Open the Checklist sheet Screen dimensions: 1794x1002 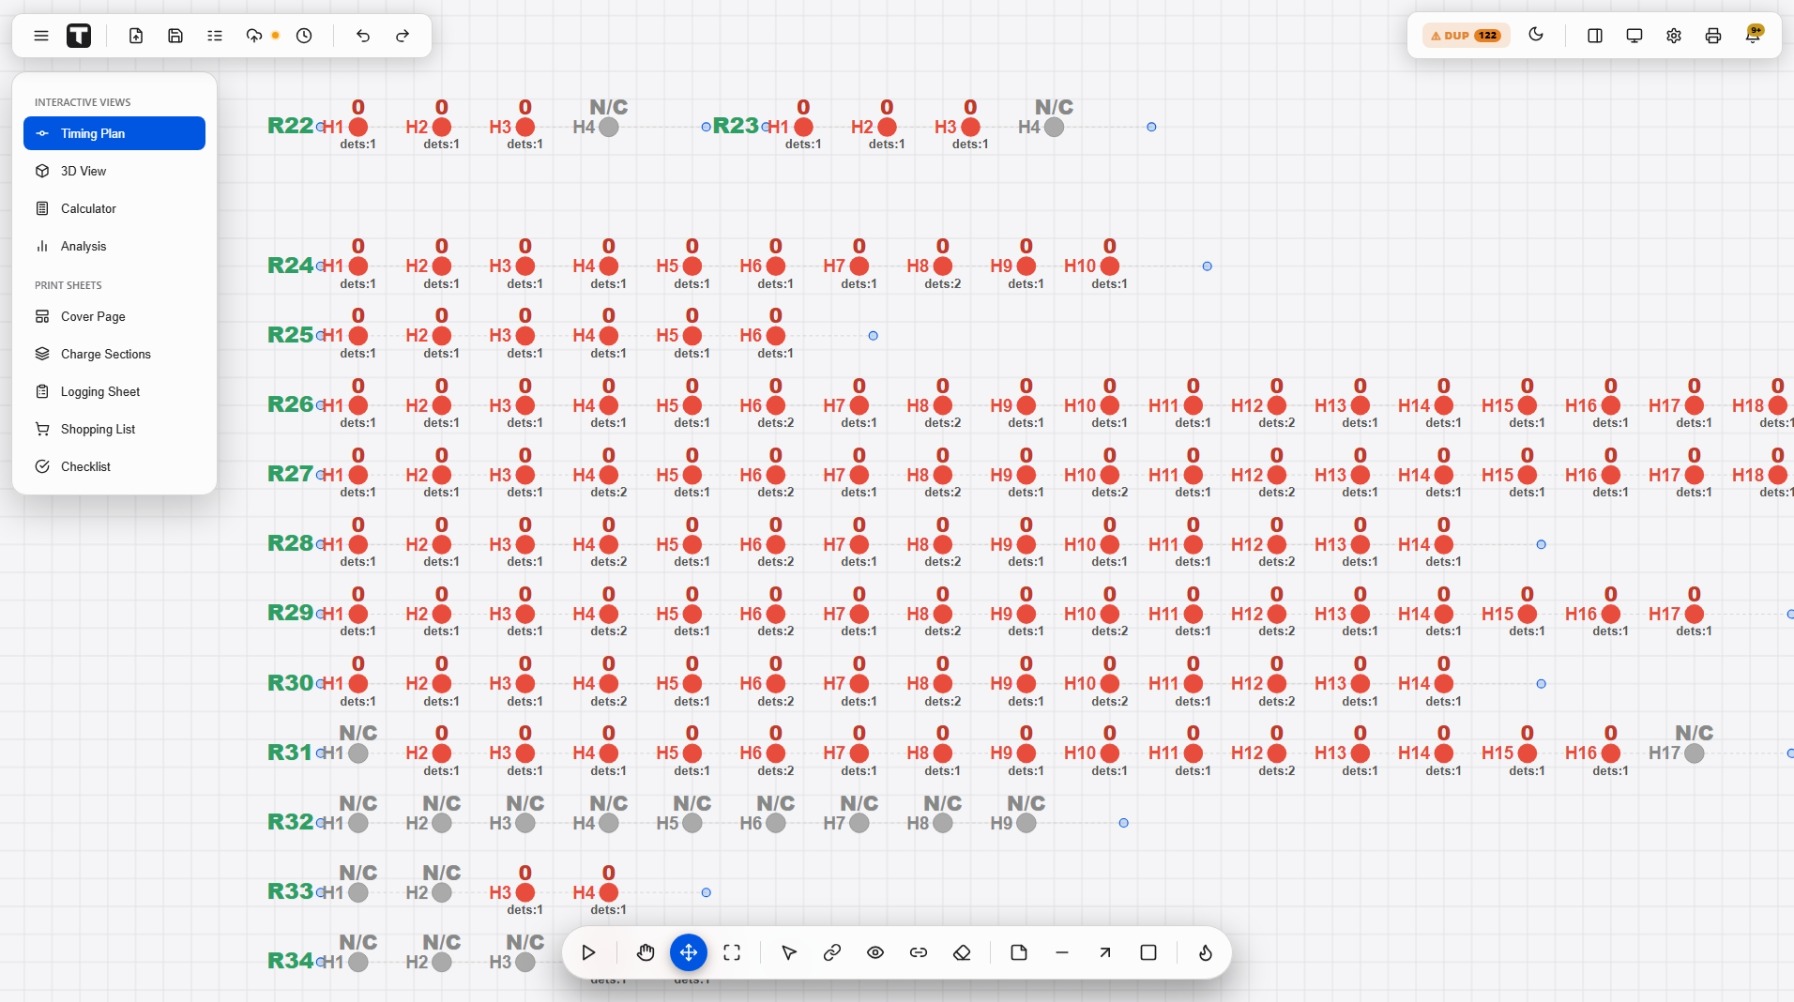tap(114, 467)
